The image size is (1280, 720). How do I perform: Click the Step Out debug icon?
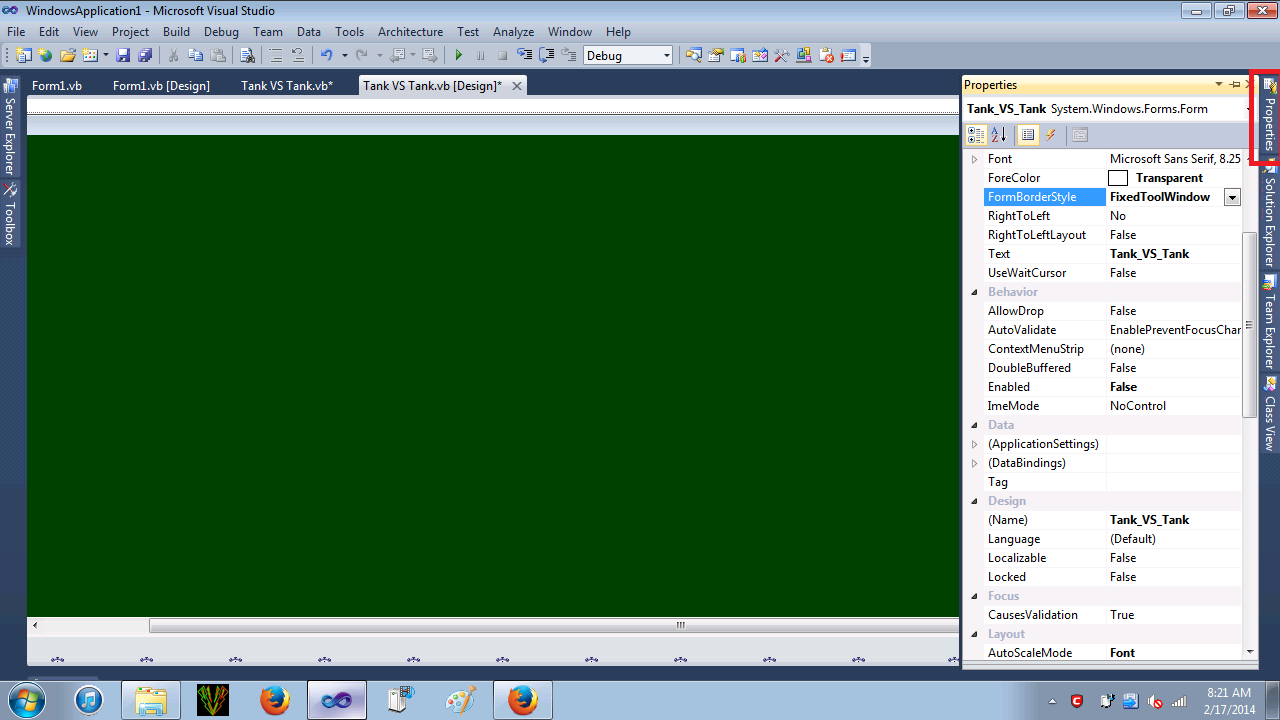(x=569, y=56)
